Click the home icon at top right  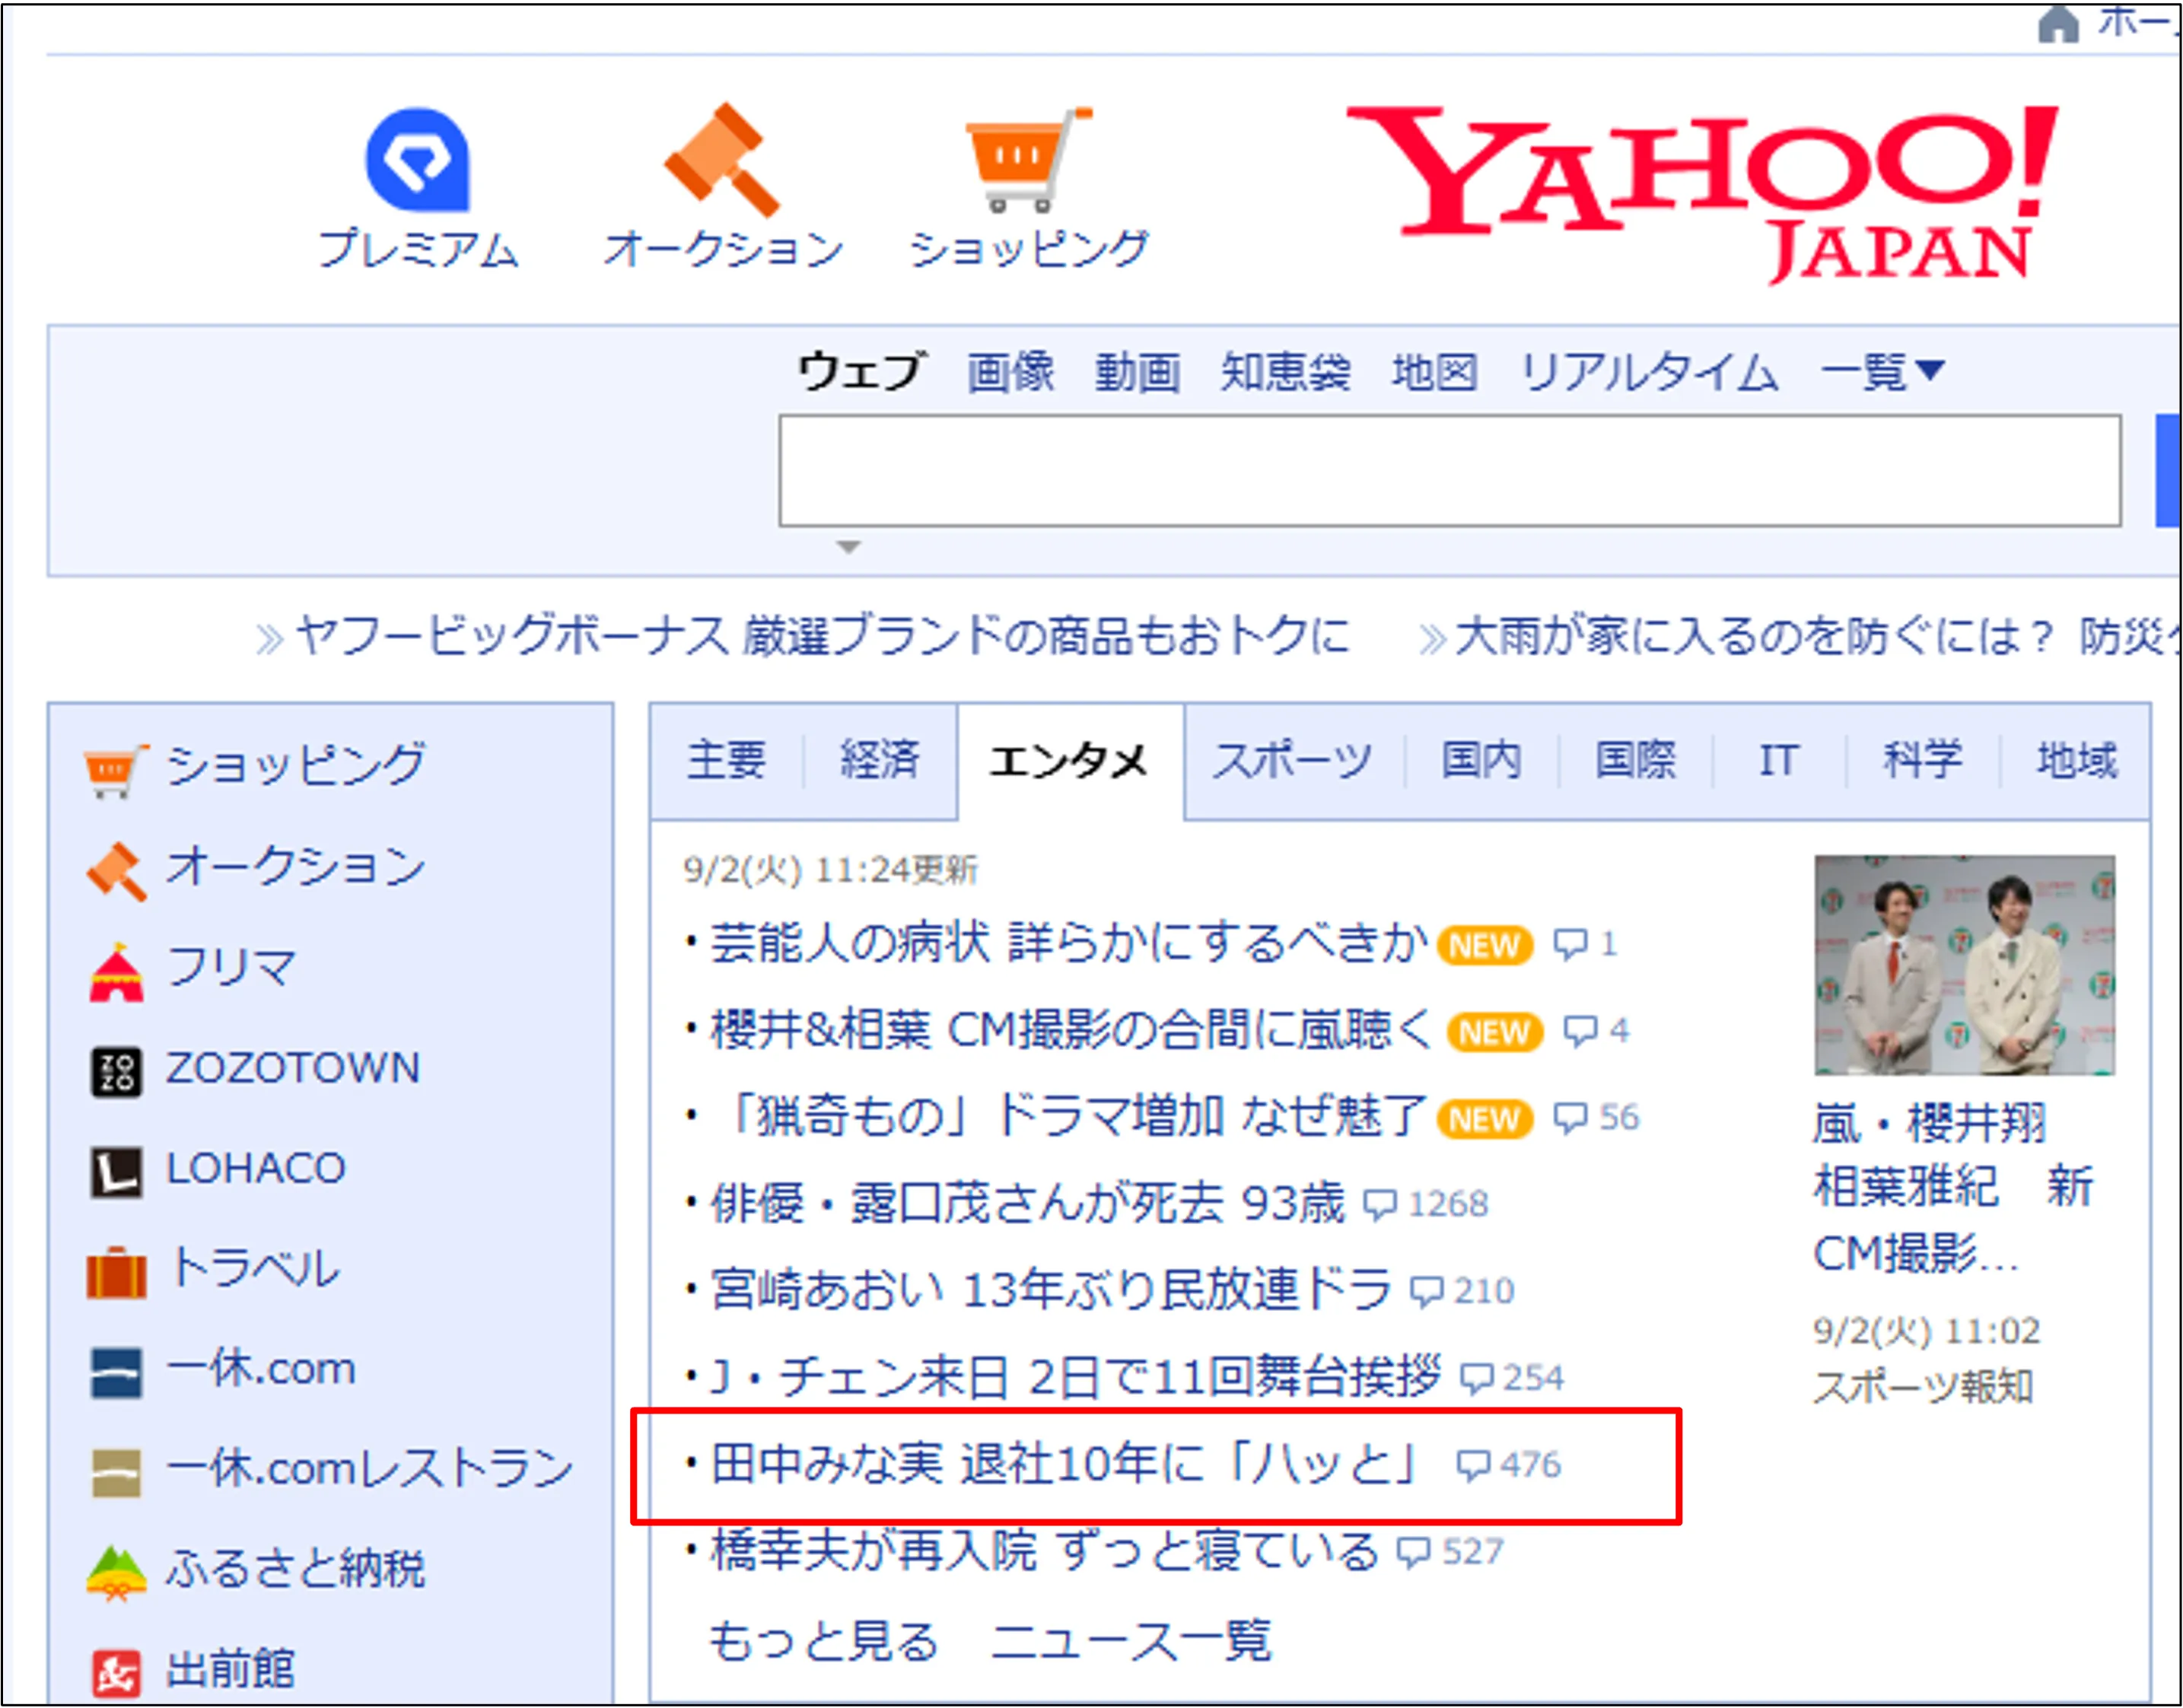pos(2058,23)
